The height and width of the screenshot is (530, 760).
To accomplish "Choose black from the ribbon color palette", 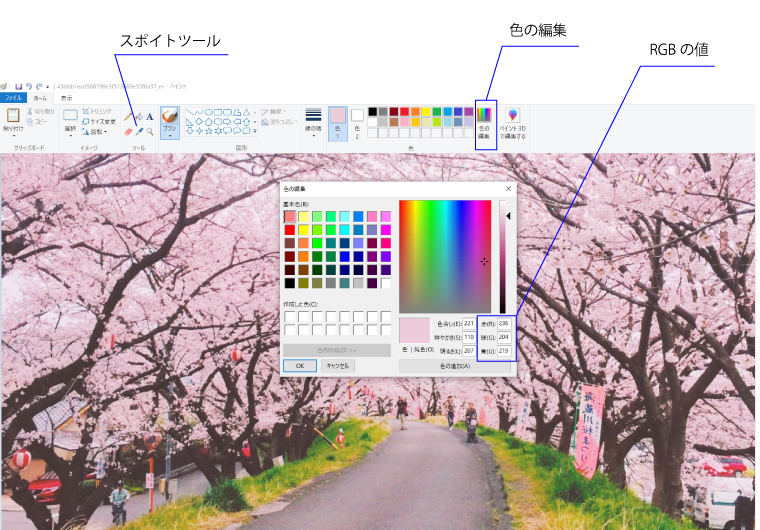I will (372, 112).
